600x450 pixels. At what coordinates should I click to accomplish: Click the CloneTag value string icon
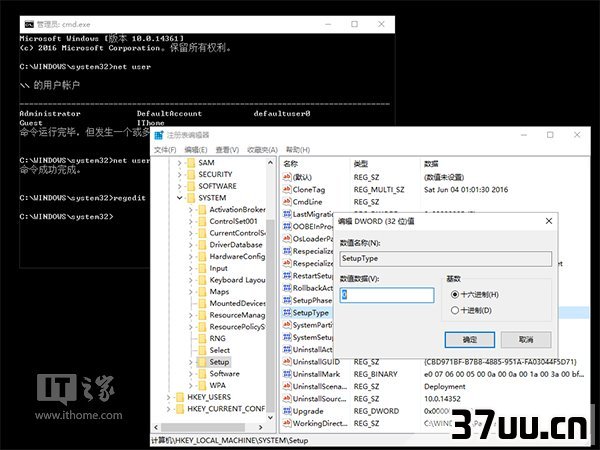[287, 189]
